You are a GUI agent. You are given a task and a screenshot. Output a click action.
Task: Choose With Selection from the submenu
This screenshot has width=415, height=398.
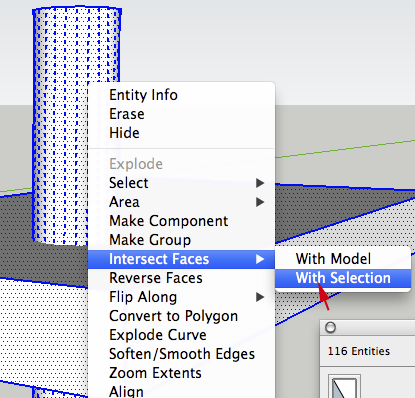[343, 278]
